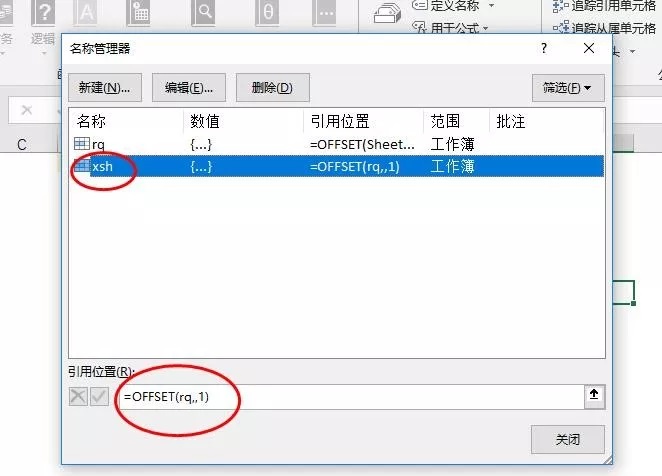Click the cancel X icon next to reference input
This screenshot has width=662, height=476.
click(78, 397)
